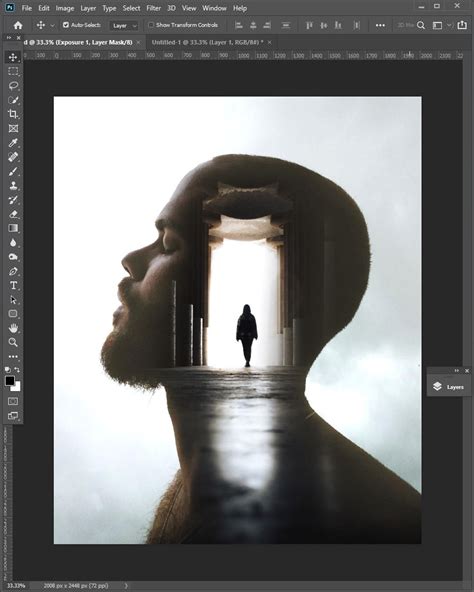
Task: Open the View menu
Action: tap(189, 8)
